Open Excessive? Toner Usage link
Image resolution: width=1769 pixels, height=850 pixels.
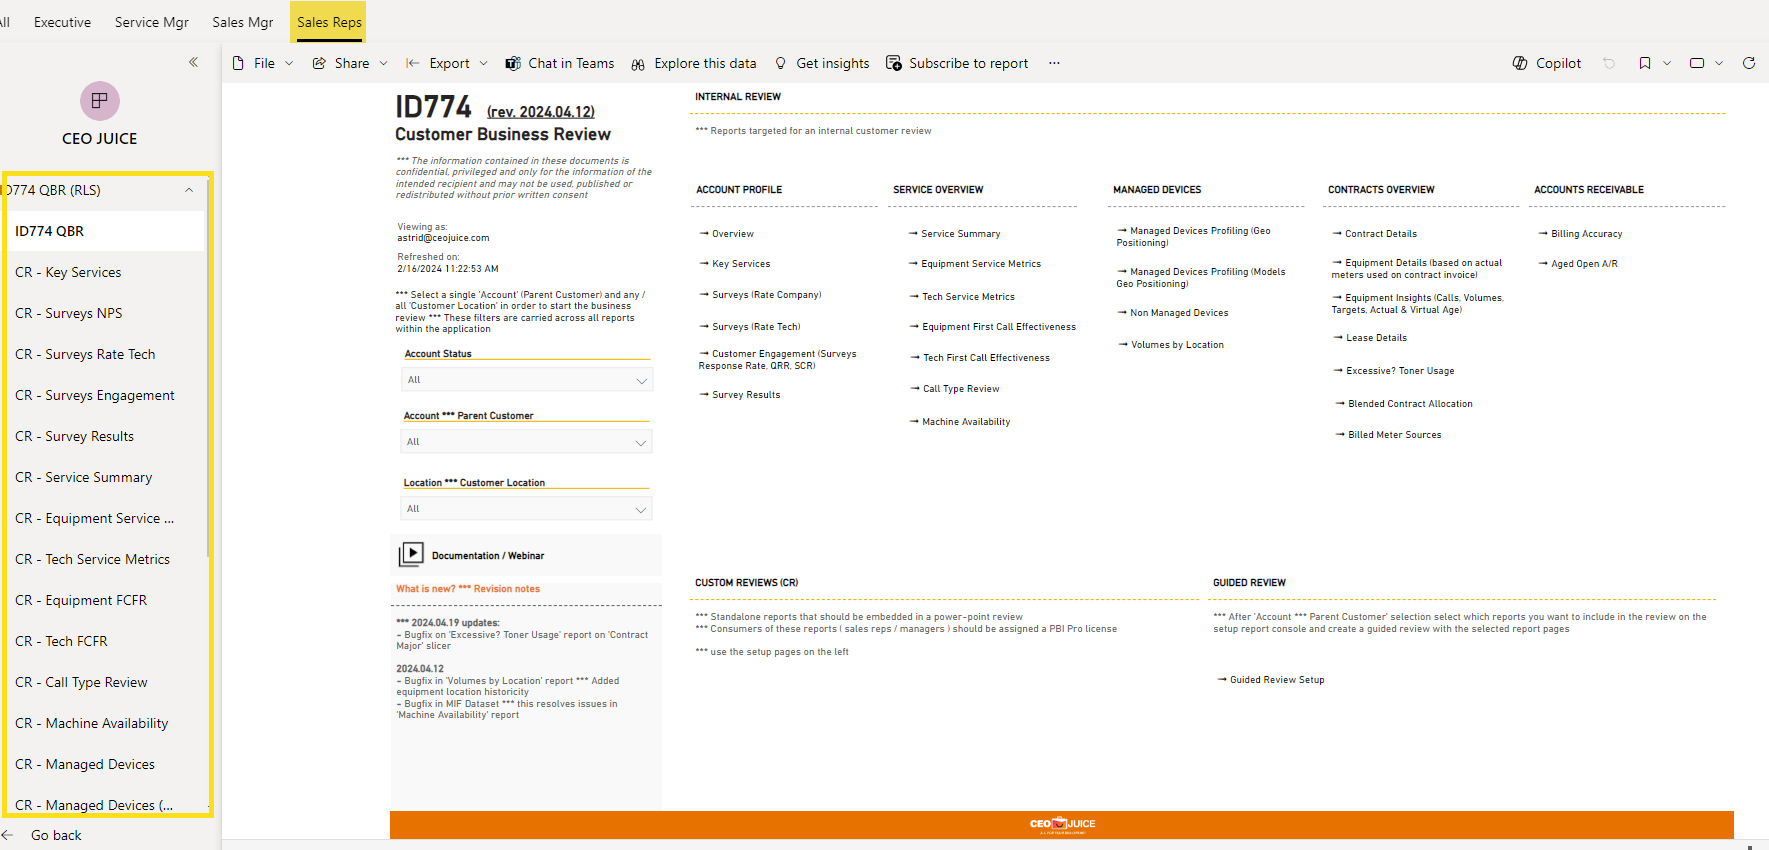pos(1394,371)
